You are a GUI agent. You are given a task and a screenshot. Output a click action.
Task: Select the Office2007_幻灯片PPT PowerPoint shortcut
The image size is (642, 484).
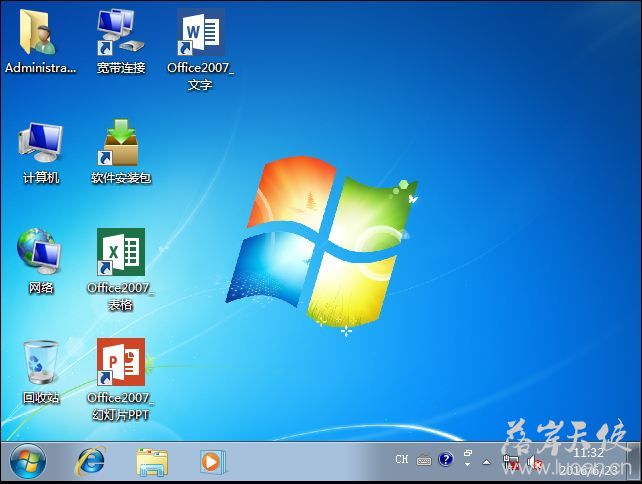120,379
